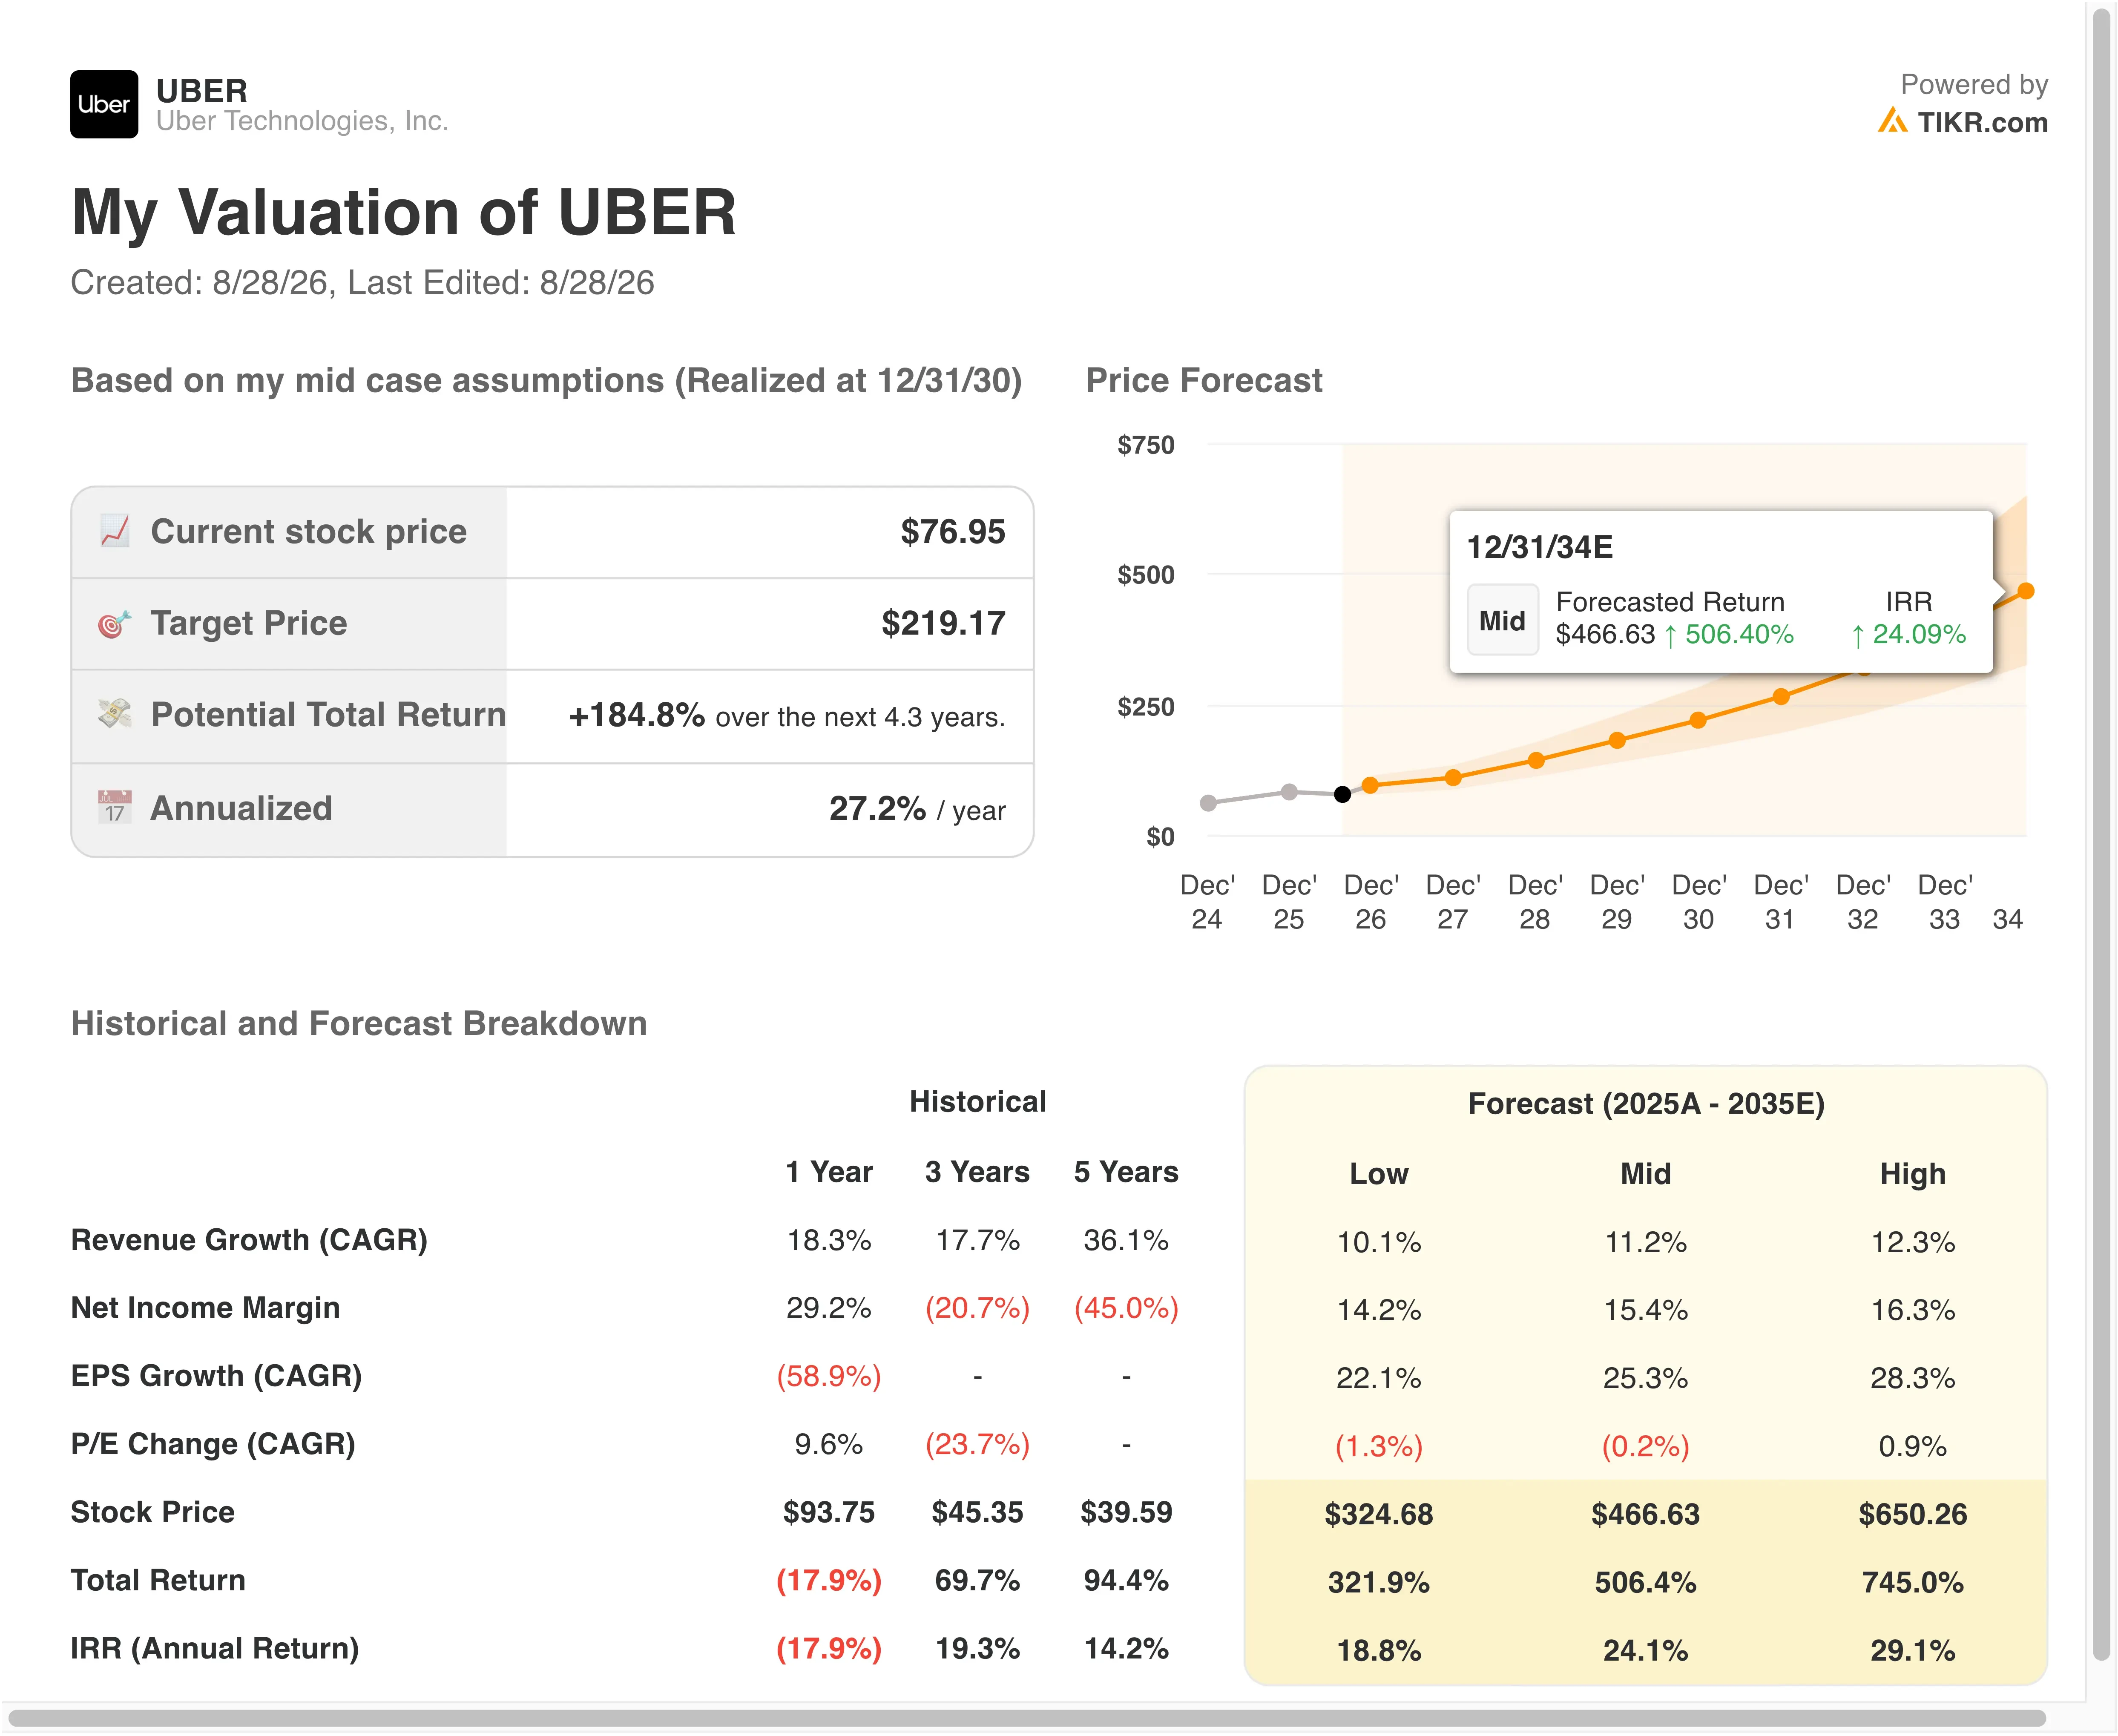
Task: Click the chart icon beside Current stock price
Action: point(115,531)
